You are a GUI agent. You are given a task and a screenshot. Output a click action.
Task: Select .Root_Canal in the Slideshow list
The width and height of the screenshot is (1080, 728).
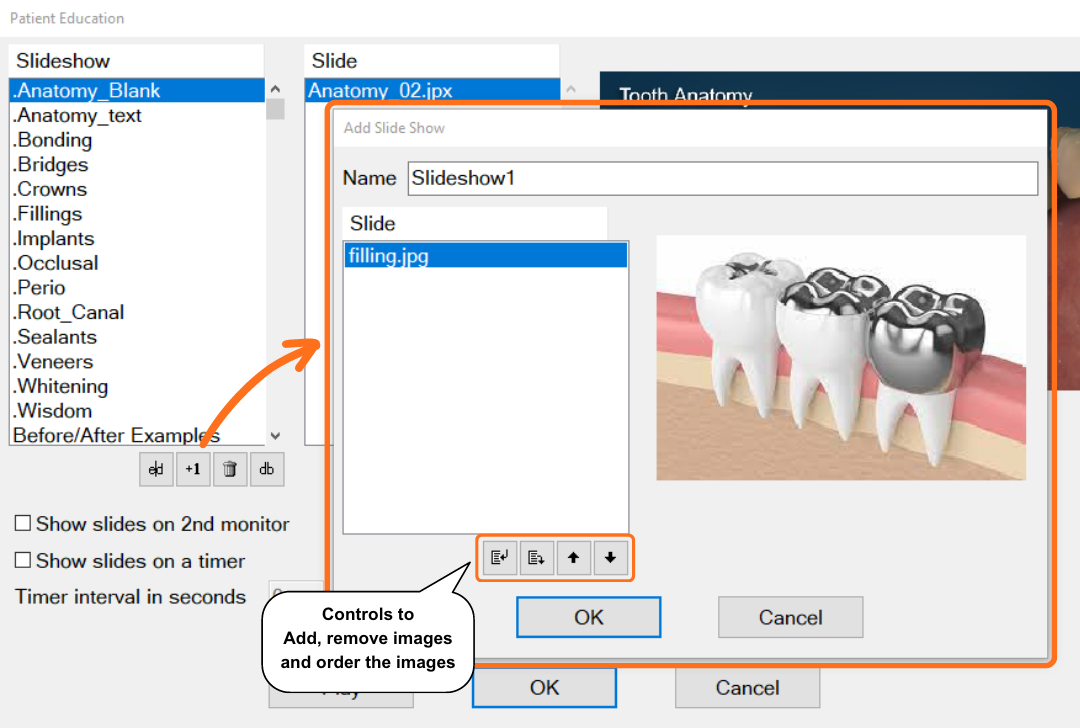coord(70,312)
